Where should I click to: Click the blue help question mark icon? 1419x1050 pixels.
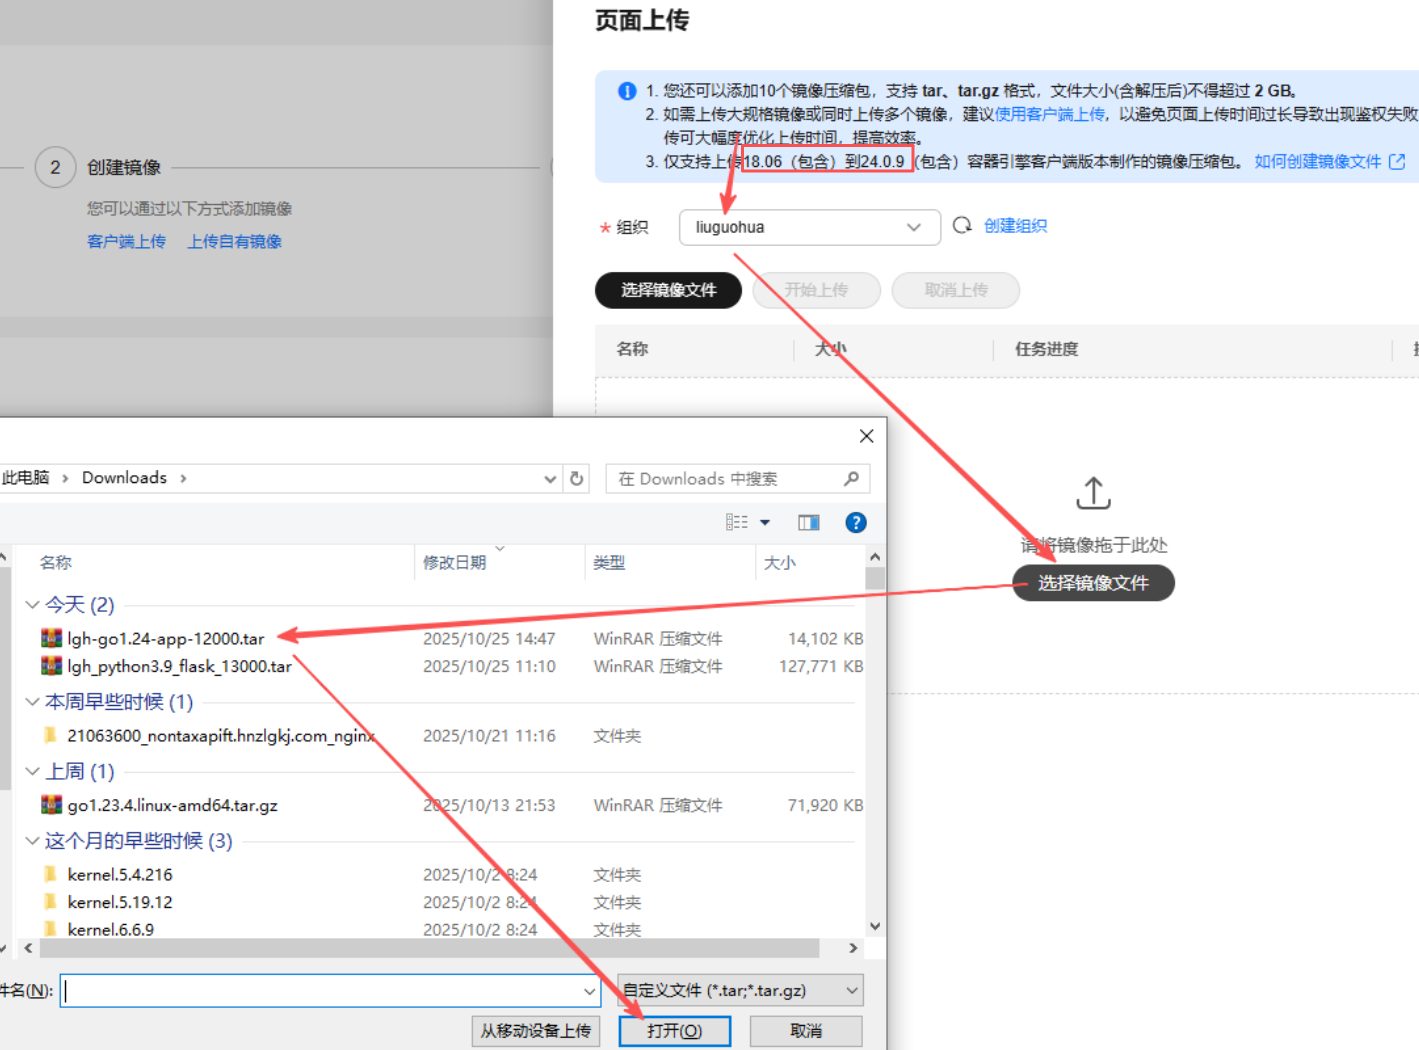[x=856, y=522]
